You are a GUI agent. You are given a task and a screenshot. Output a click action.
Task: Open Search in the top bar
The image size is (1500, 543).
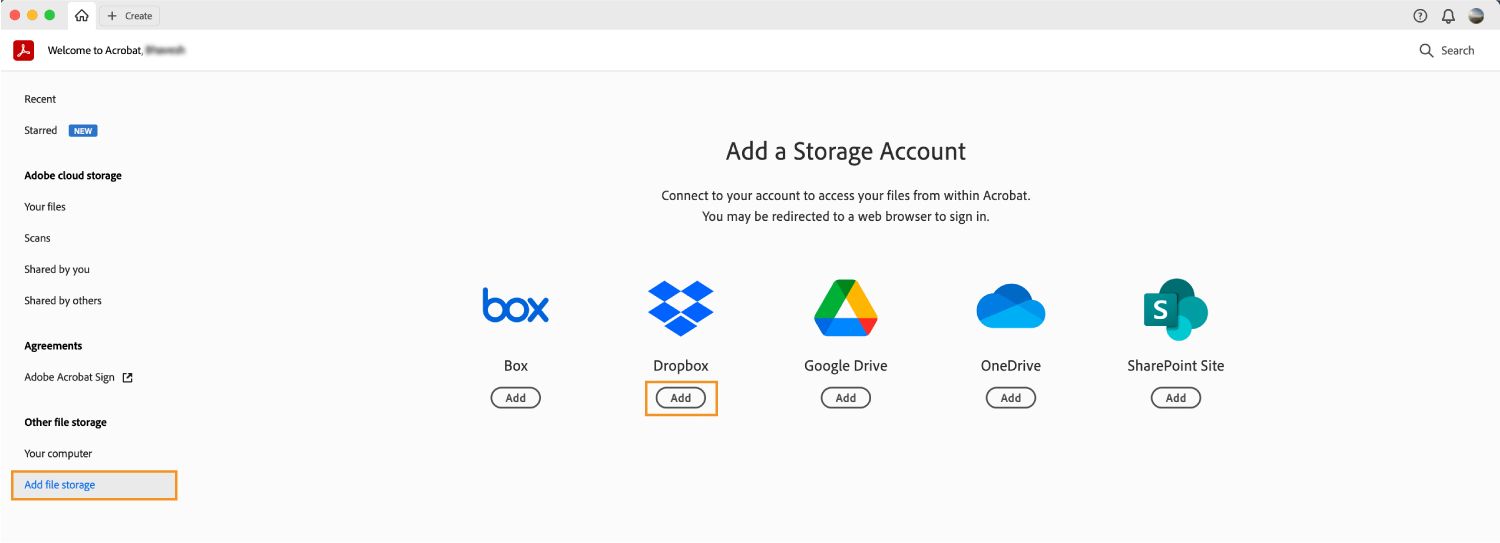[1446, 50]
